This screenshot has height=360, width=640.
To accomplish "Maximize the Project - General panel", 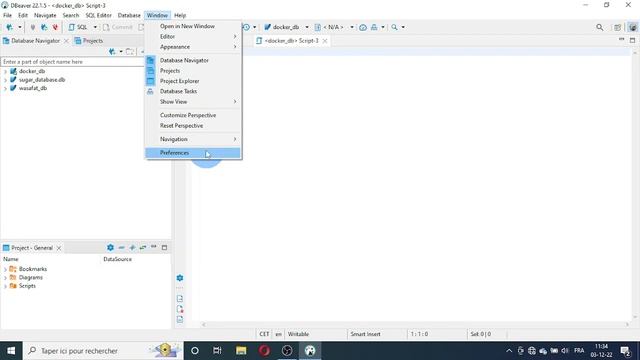I will point(164,247).
